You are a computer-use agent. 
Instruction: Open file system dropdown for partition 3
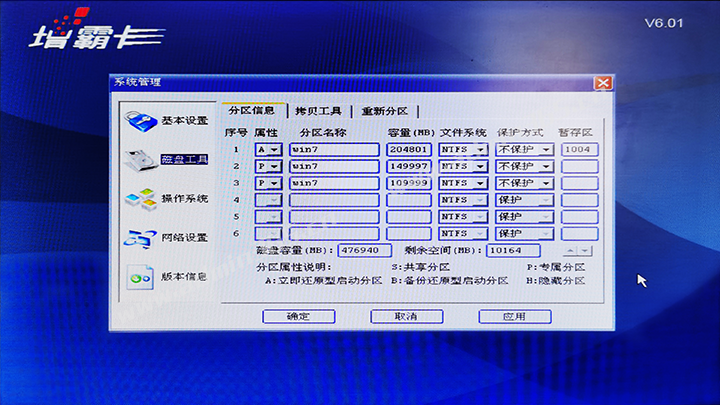click(480, 183)
